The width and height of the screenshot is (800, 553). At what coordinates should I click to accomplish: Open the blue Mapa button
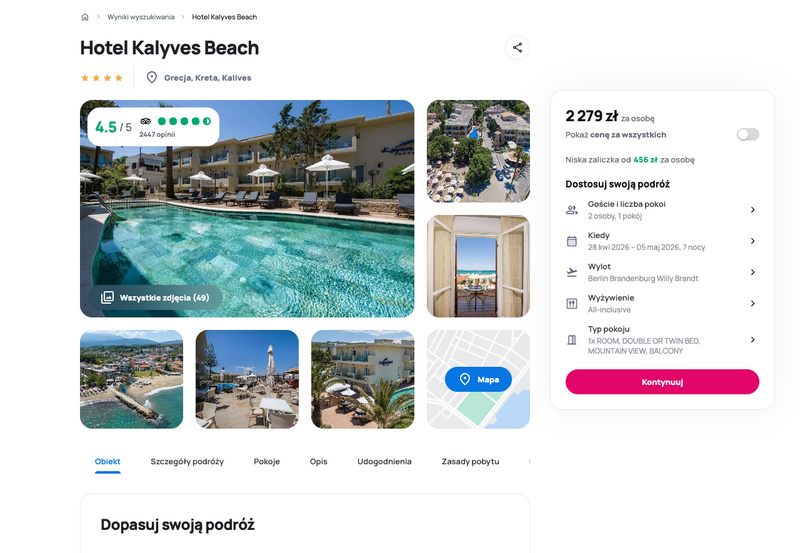click(478, 380)
